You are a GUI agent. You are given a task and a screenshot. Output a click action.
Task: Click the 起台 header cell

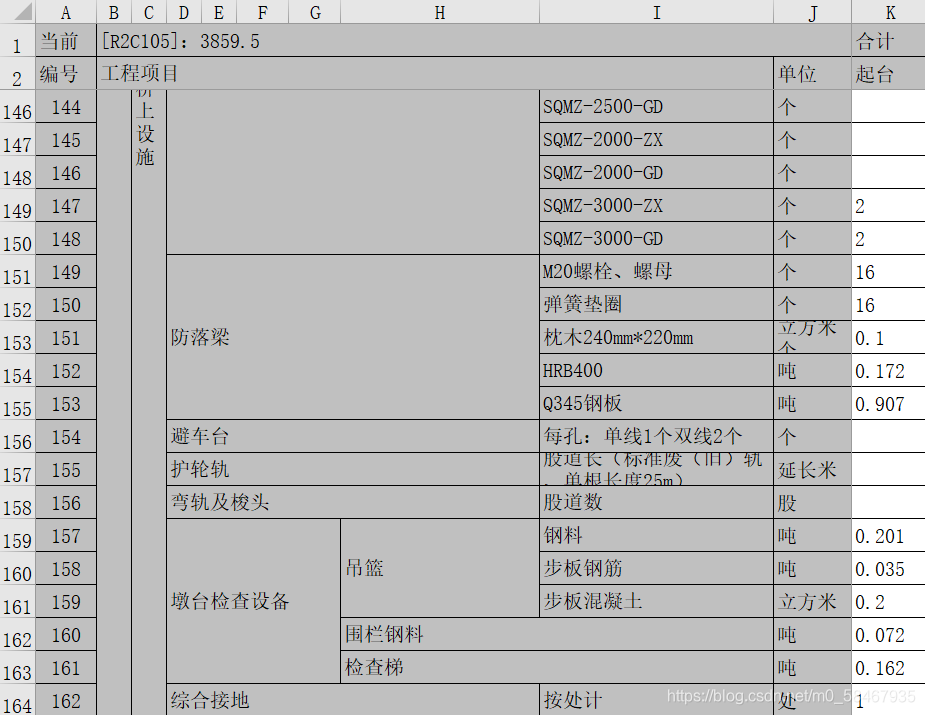[888, 74]
